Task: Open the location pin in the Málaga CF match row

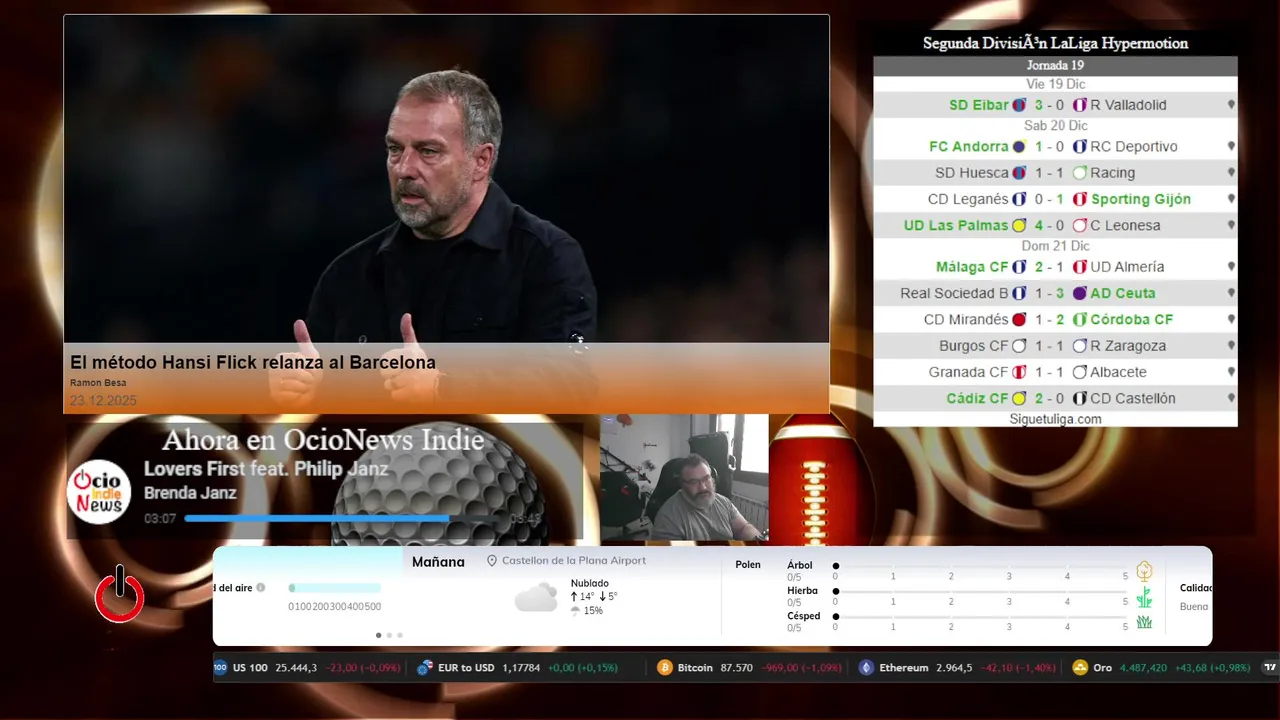Action: [x=1231, y=267]
